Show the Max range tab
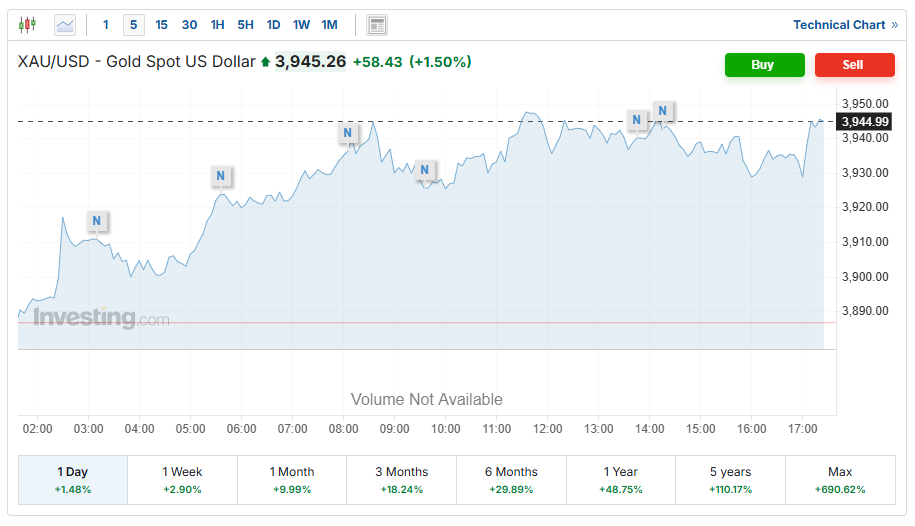 pyautogui.click(x=840, y=480)
